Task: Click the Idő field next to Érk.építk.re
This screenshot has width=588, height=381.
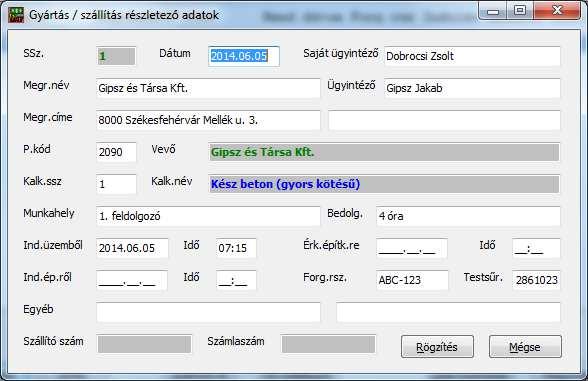Action: (536, 248)
